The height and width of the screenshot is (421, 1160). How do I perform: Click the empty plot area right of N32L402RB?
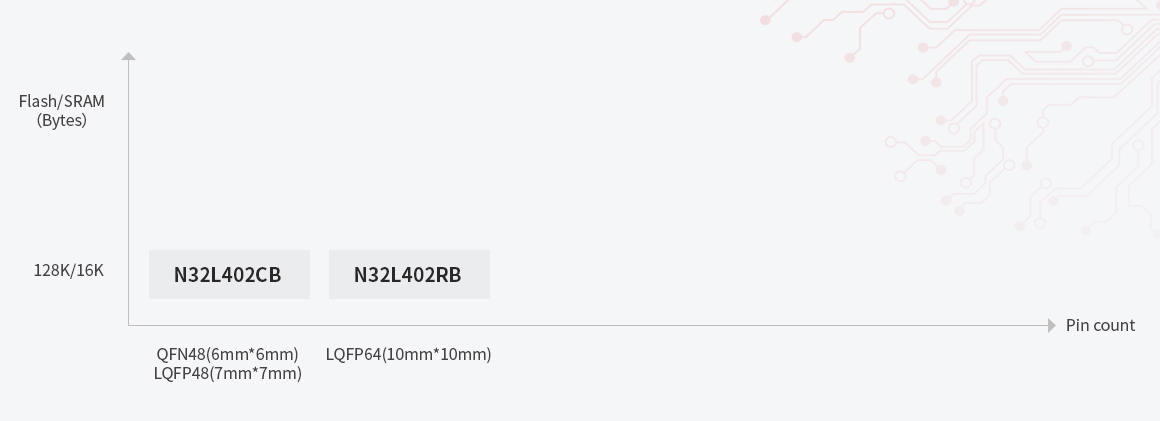[700, 274]
